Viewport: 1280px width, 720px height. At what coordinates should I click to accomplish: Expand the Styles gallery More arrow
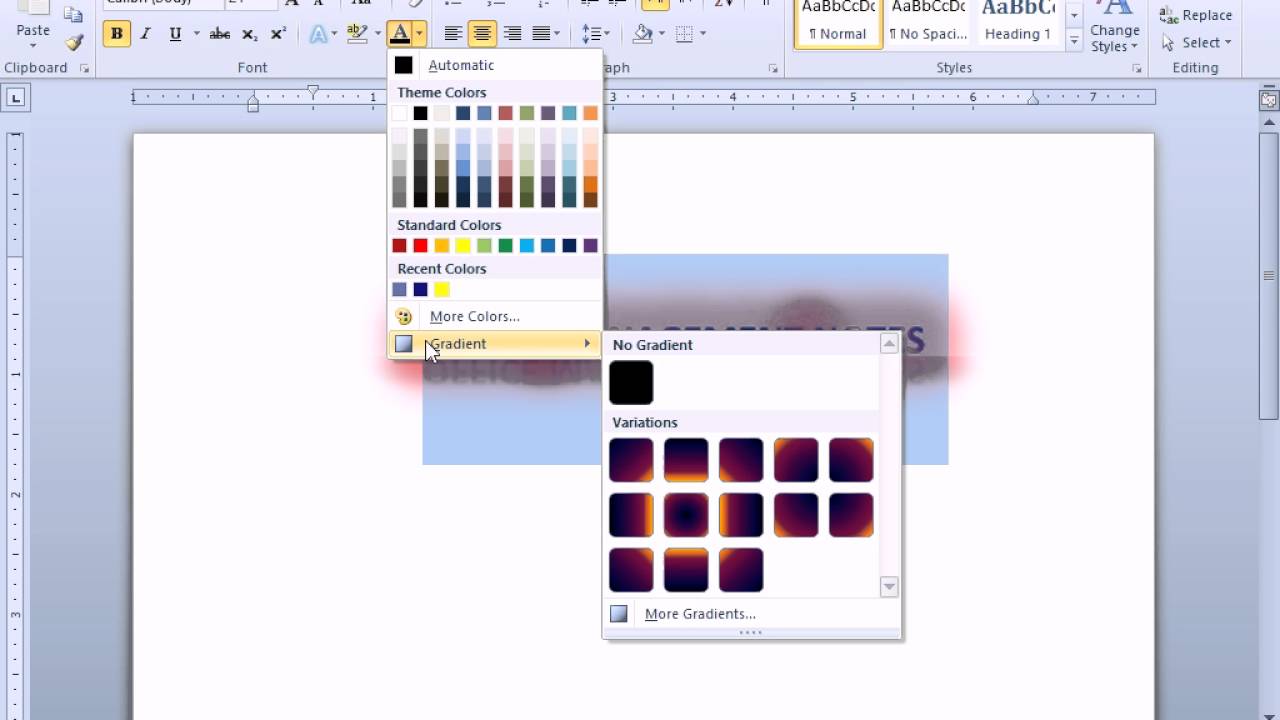pos(1074,40)
